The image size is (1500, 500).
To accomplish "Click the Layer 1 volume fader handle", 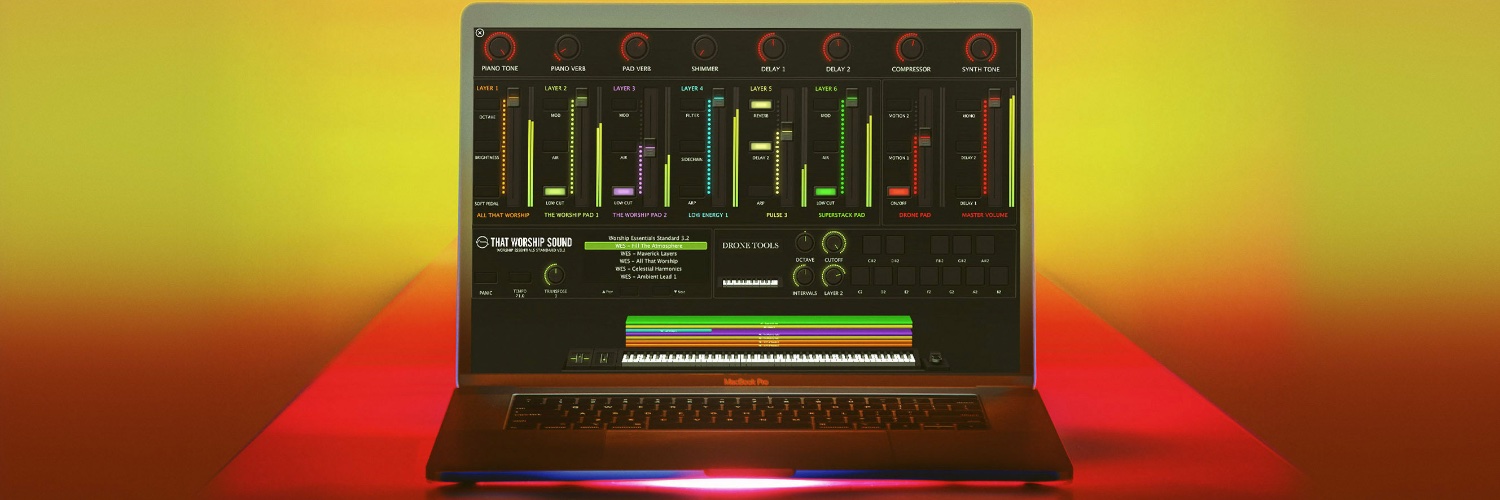I will pos(513,97).
